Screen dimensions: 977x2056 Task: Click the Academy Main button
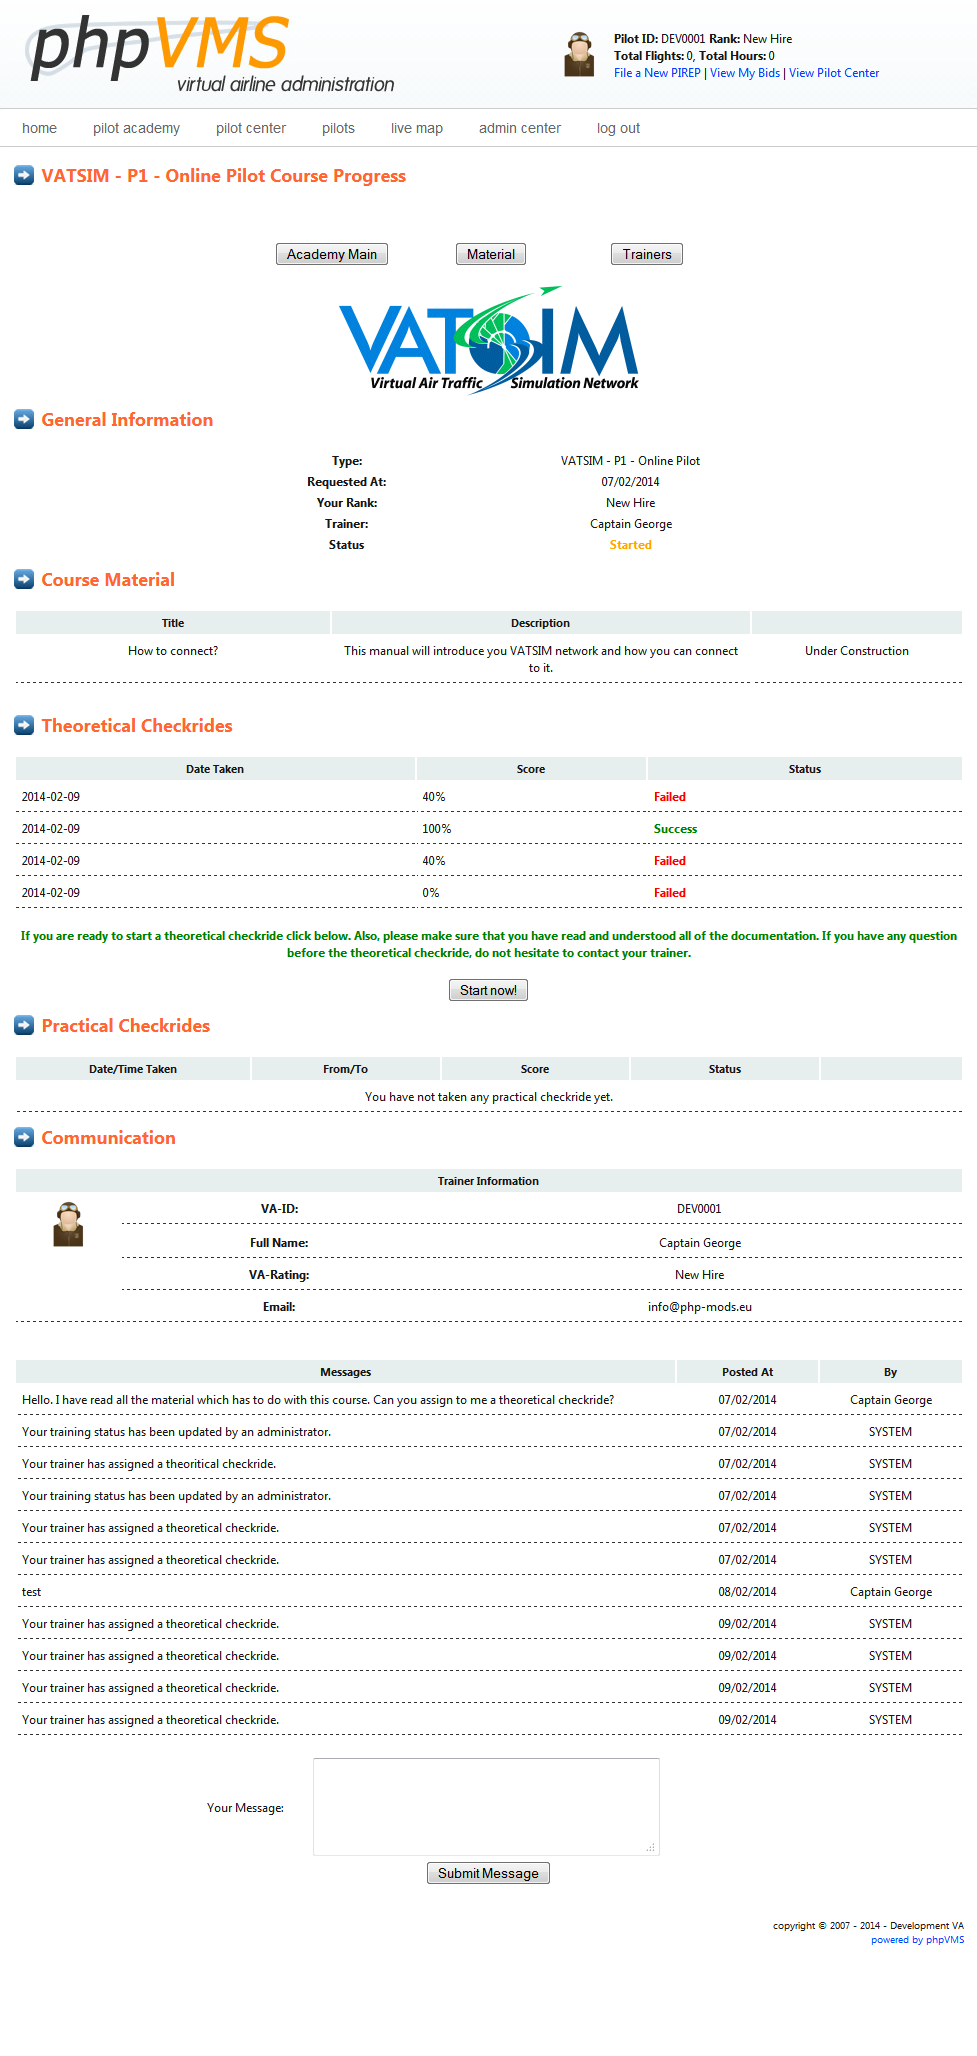point(332,254)
